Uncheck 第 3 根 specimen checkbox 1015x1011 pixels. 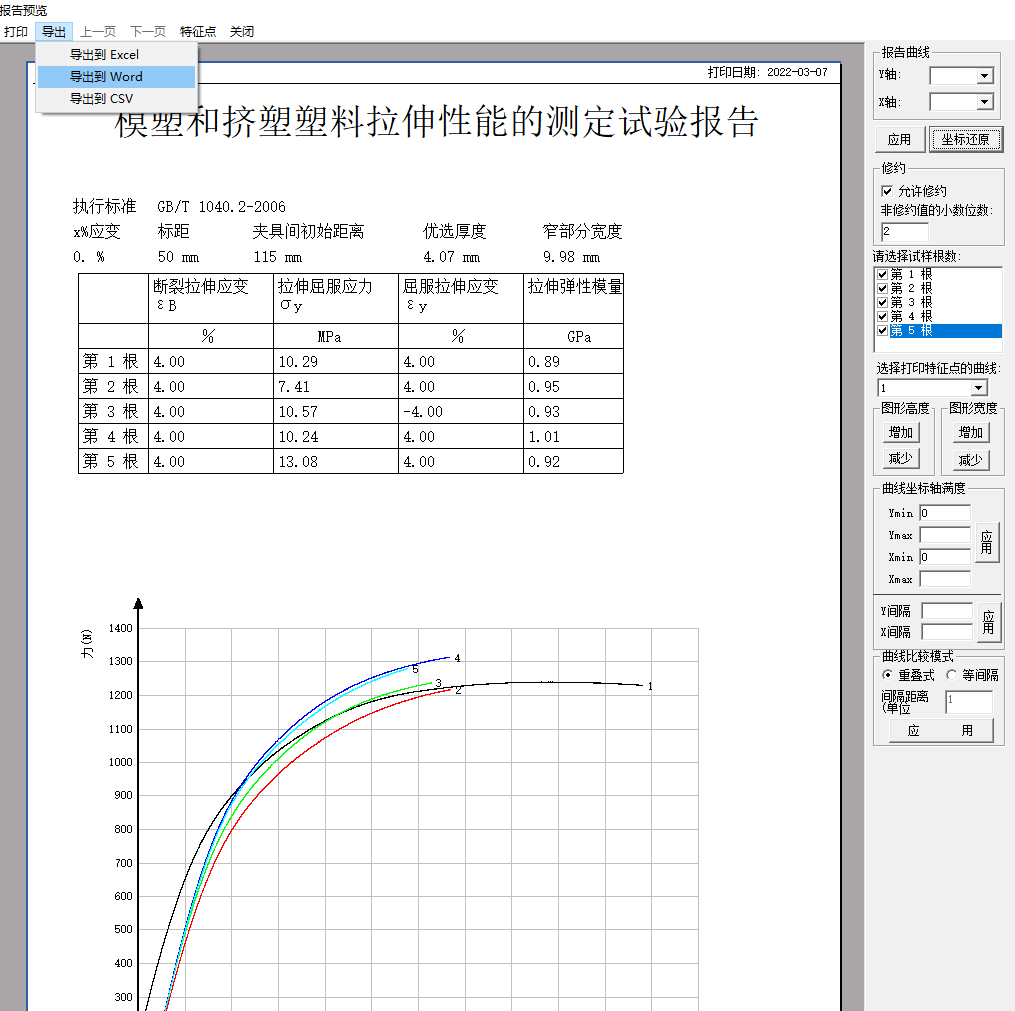tap(882, 302)
